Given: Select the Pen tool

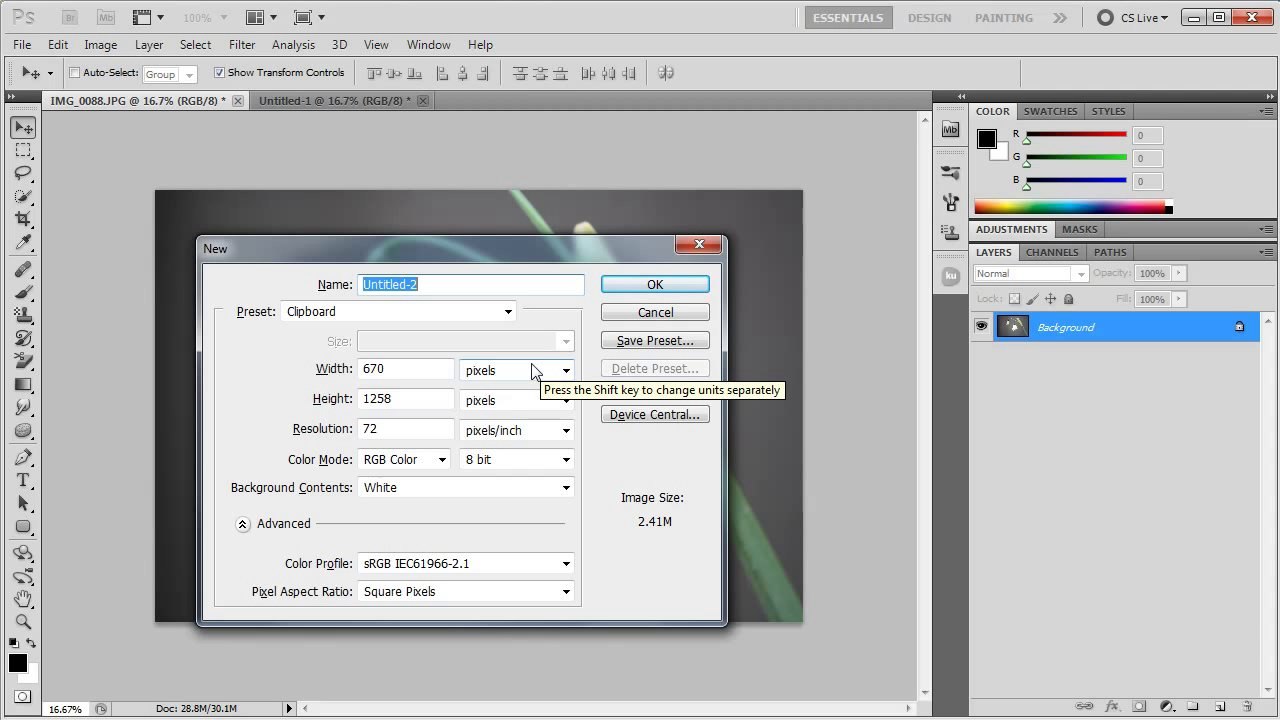Looking at the screenshot, I should pos(24,458).
